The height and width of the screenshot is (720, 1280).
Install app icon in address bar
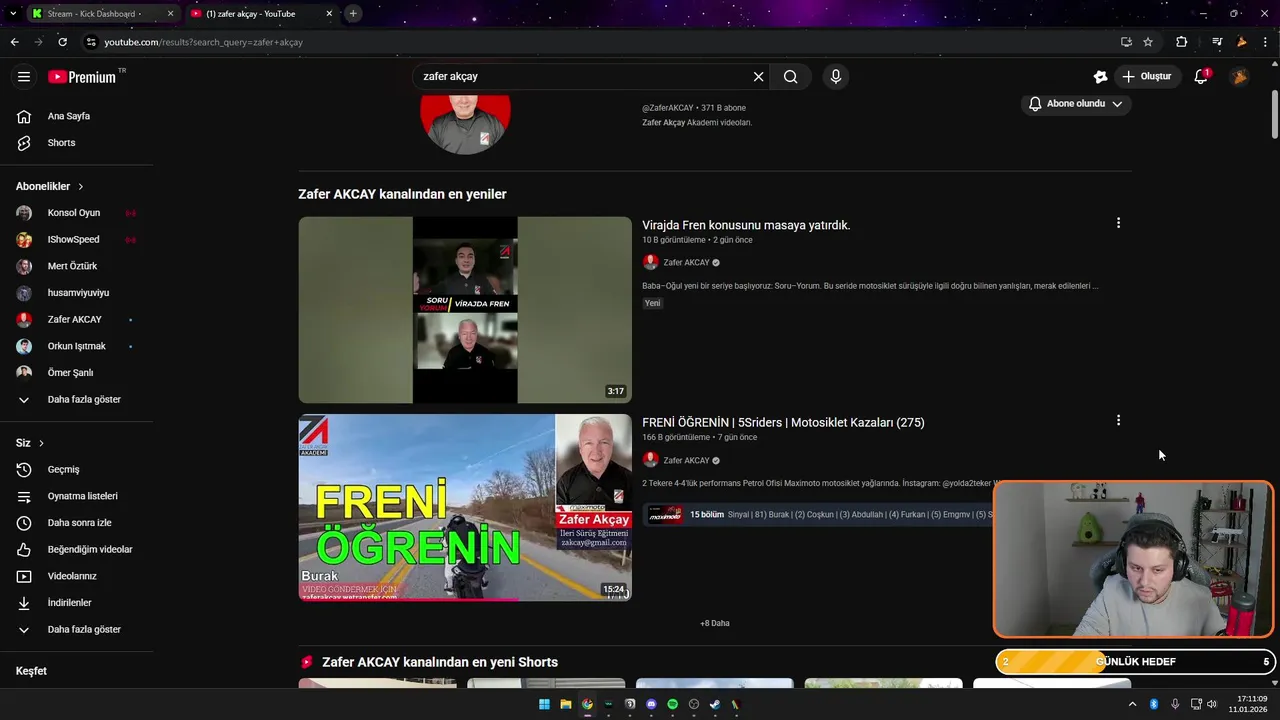click(1126, 42)
